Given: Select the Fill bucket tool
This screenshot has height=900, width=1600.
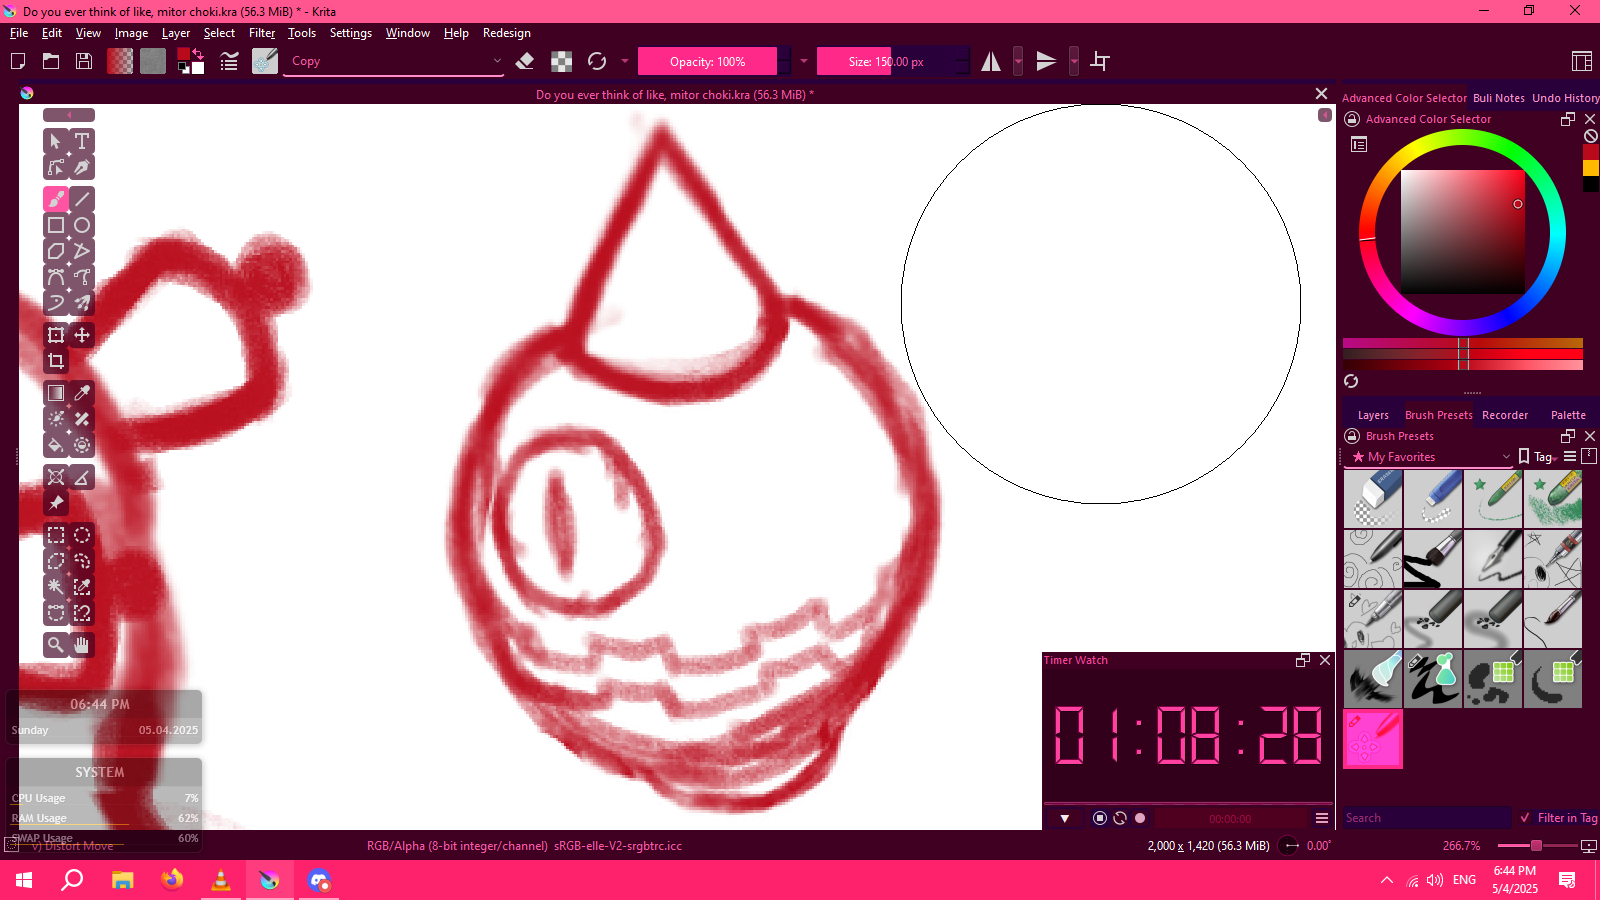Looking at the screenshot, I should (x=56, y=445).
